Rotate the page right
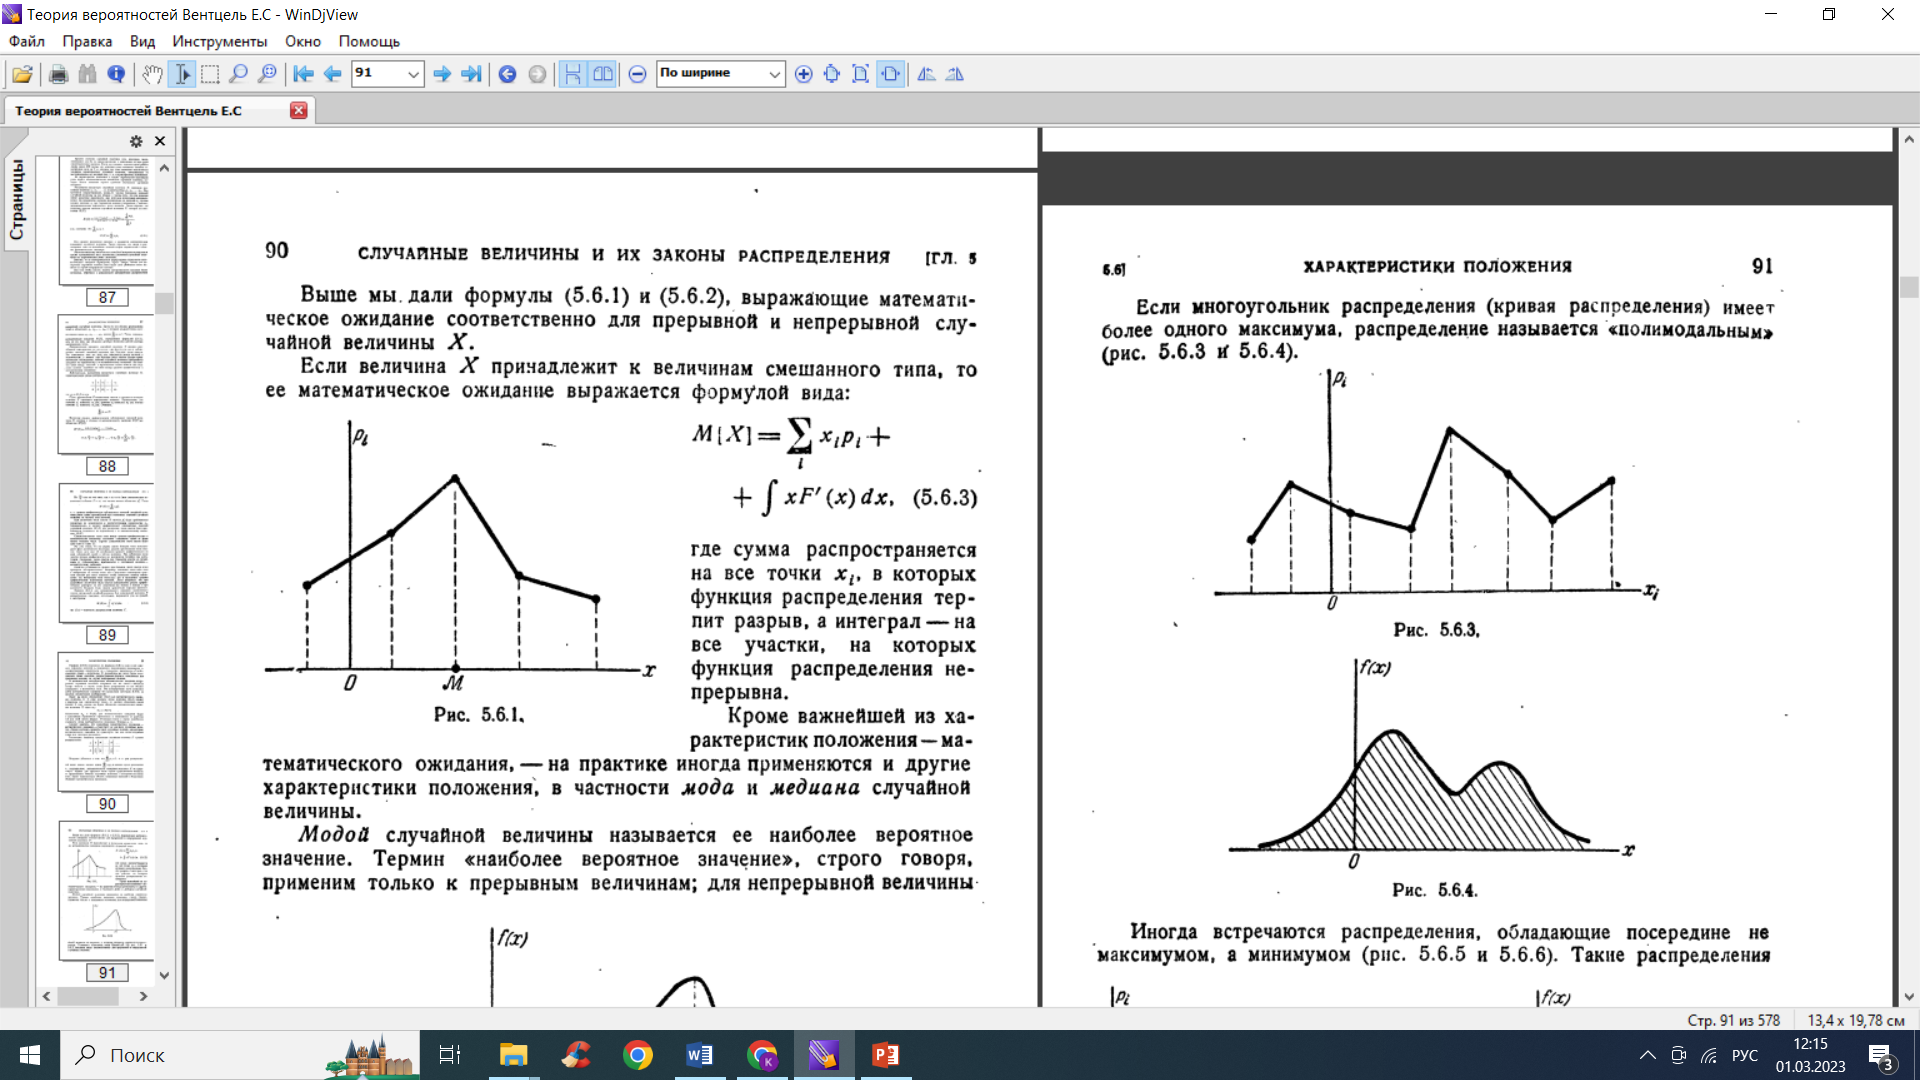The image size is (1920, 1080). coord(955,74)
